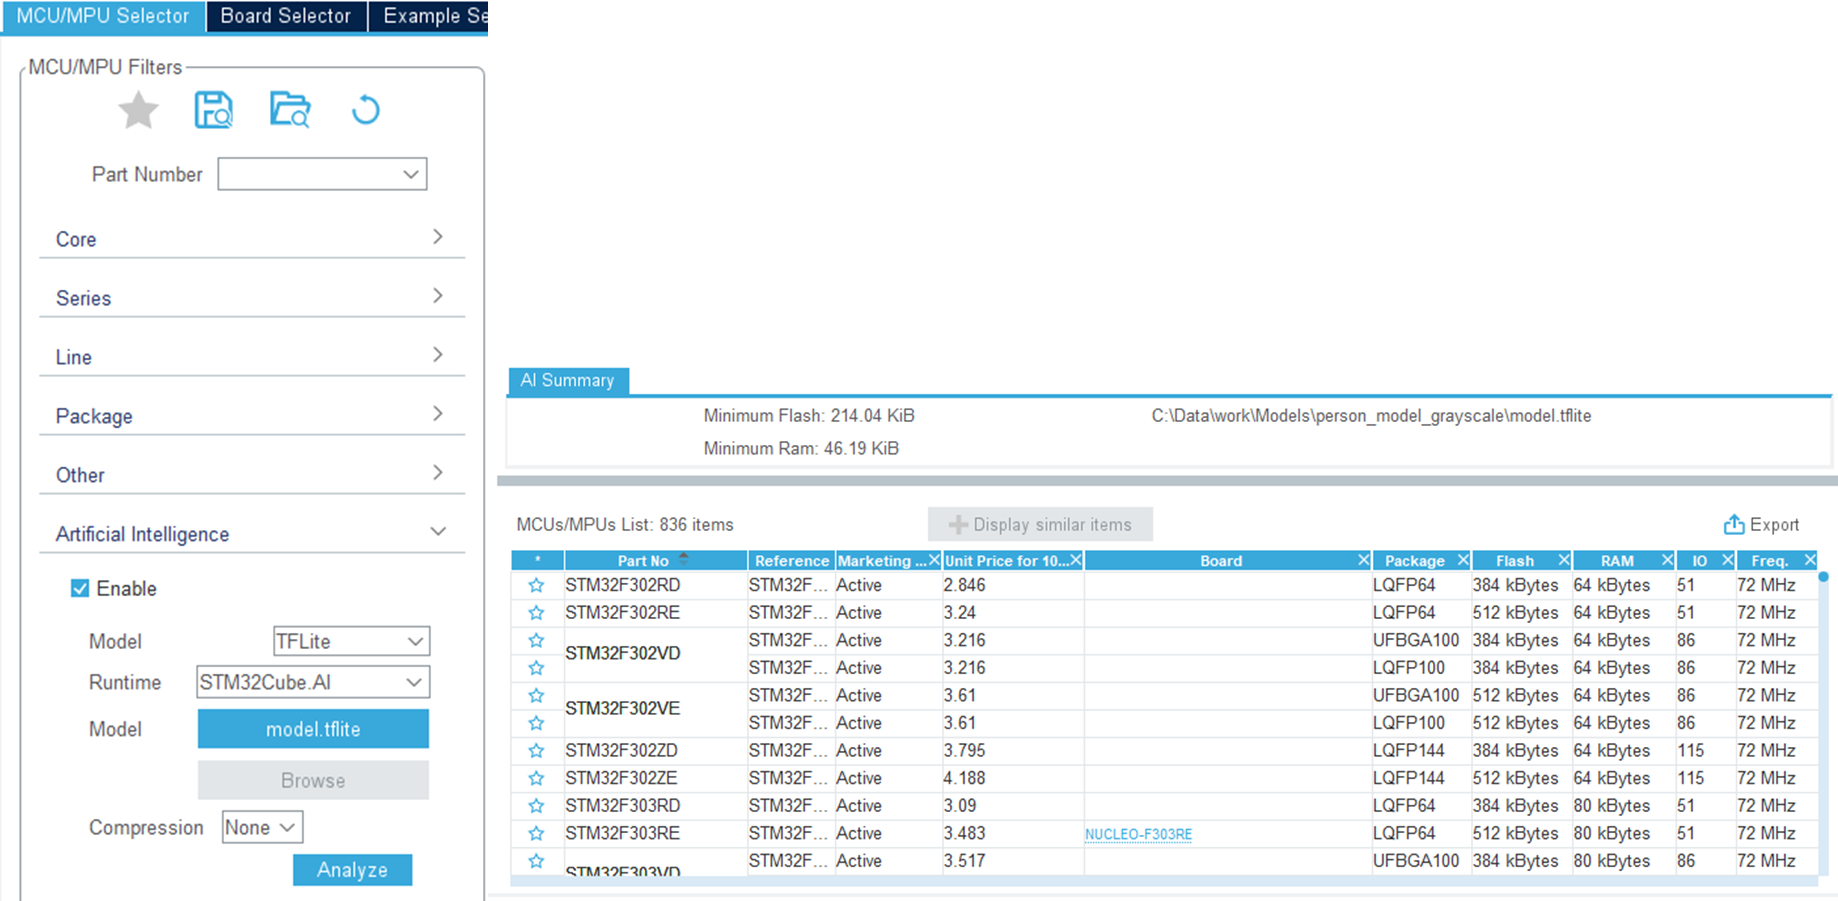This screenshot has width=1838, height=901.
Task: Open the NUCLEO-F303RE board link
Action: [x=1138, y=834]
